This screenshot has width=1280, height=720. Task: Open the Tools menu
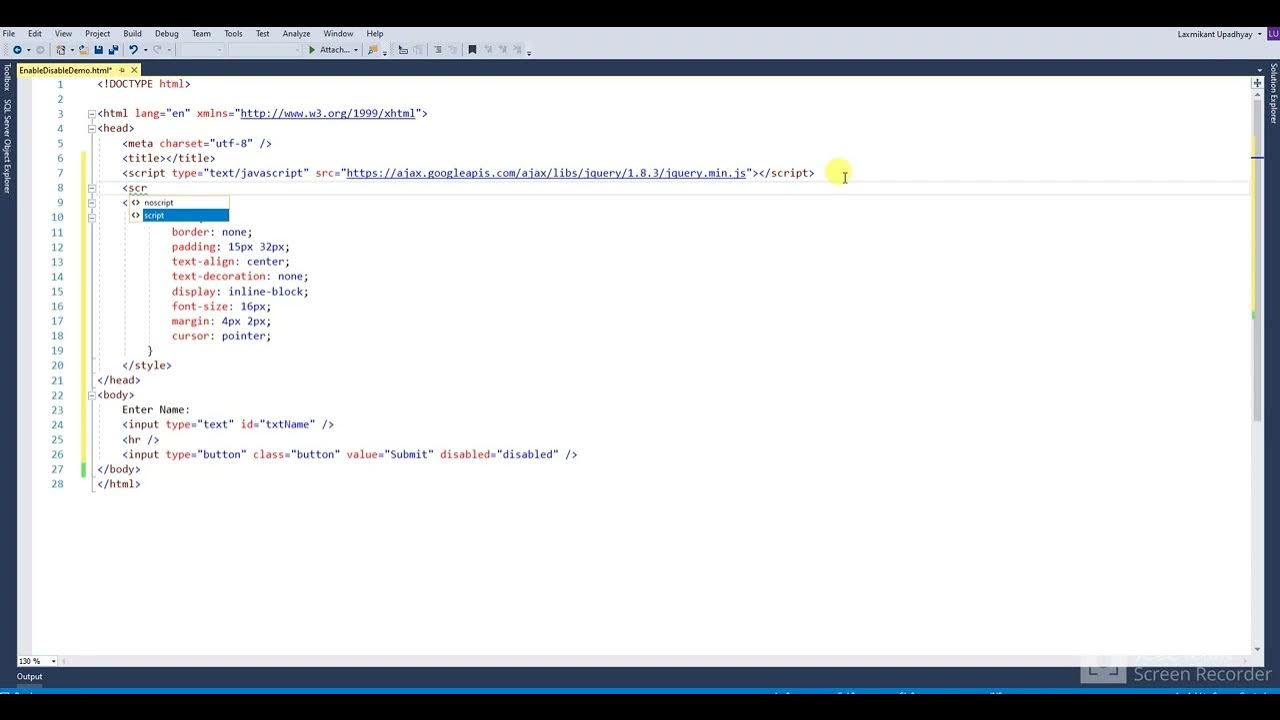point(233,34)
